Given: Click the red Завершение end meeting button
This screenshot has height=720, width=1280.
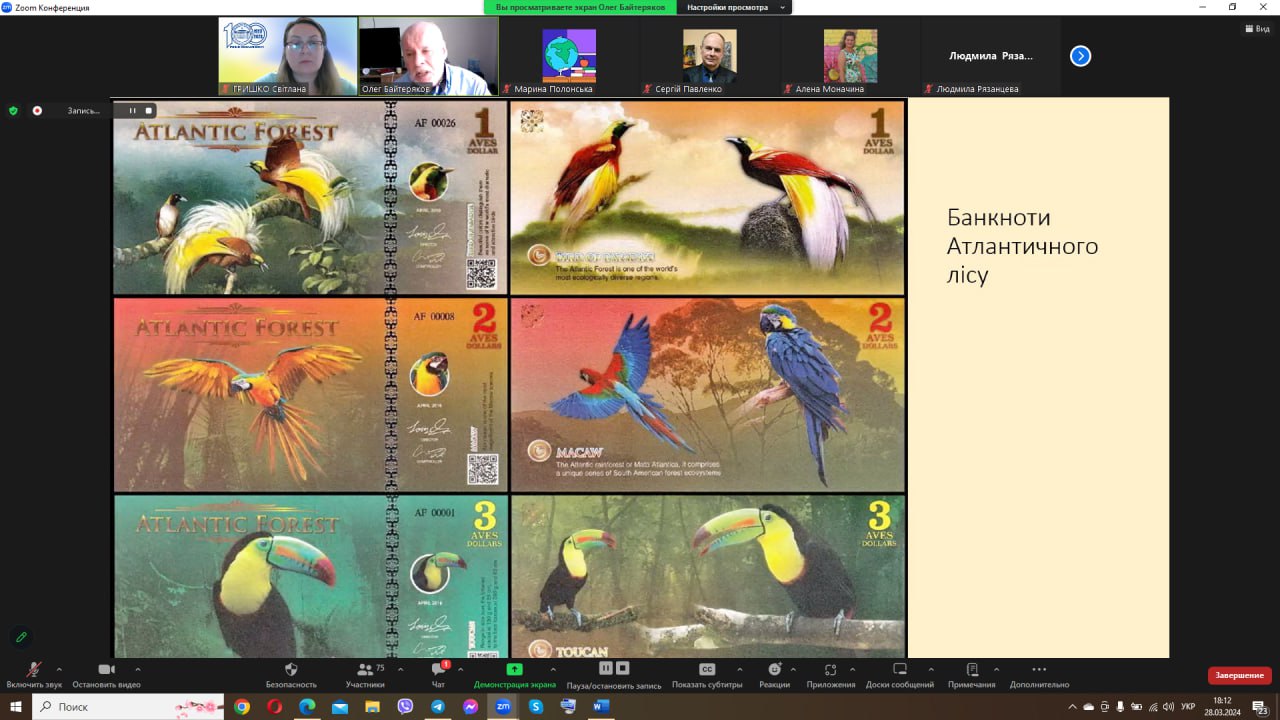Looking at the screenshot, I should coord(1239,675).
